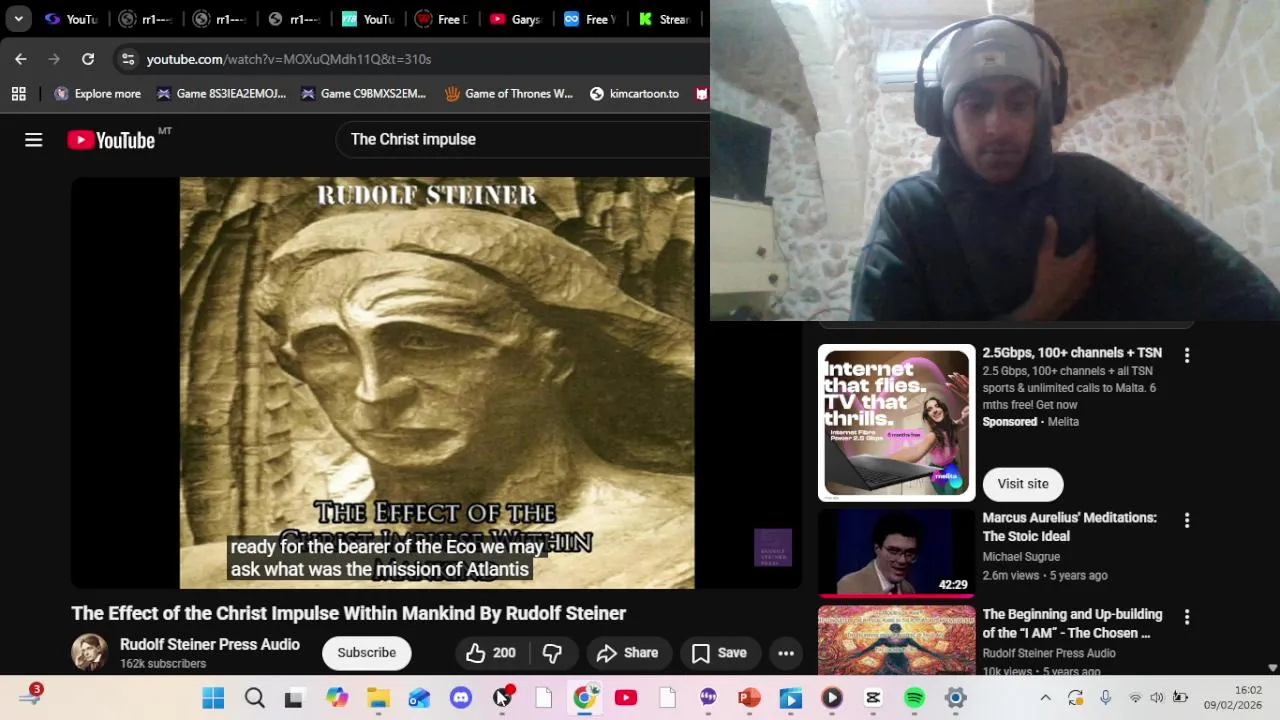
Task: Click the purple channel watermark on the video
Action: click(x=773, y=548)
